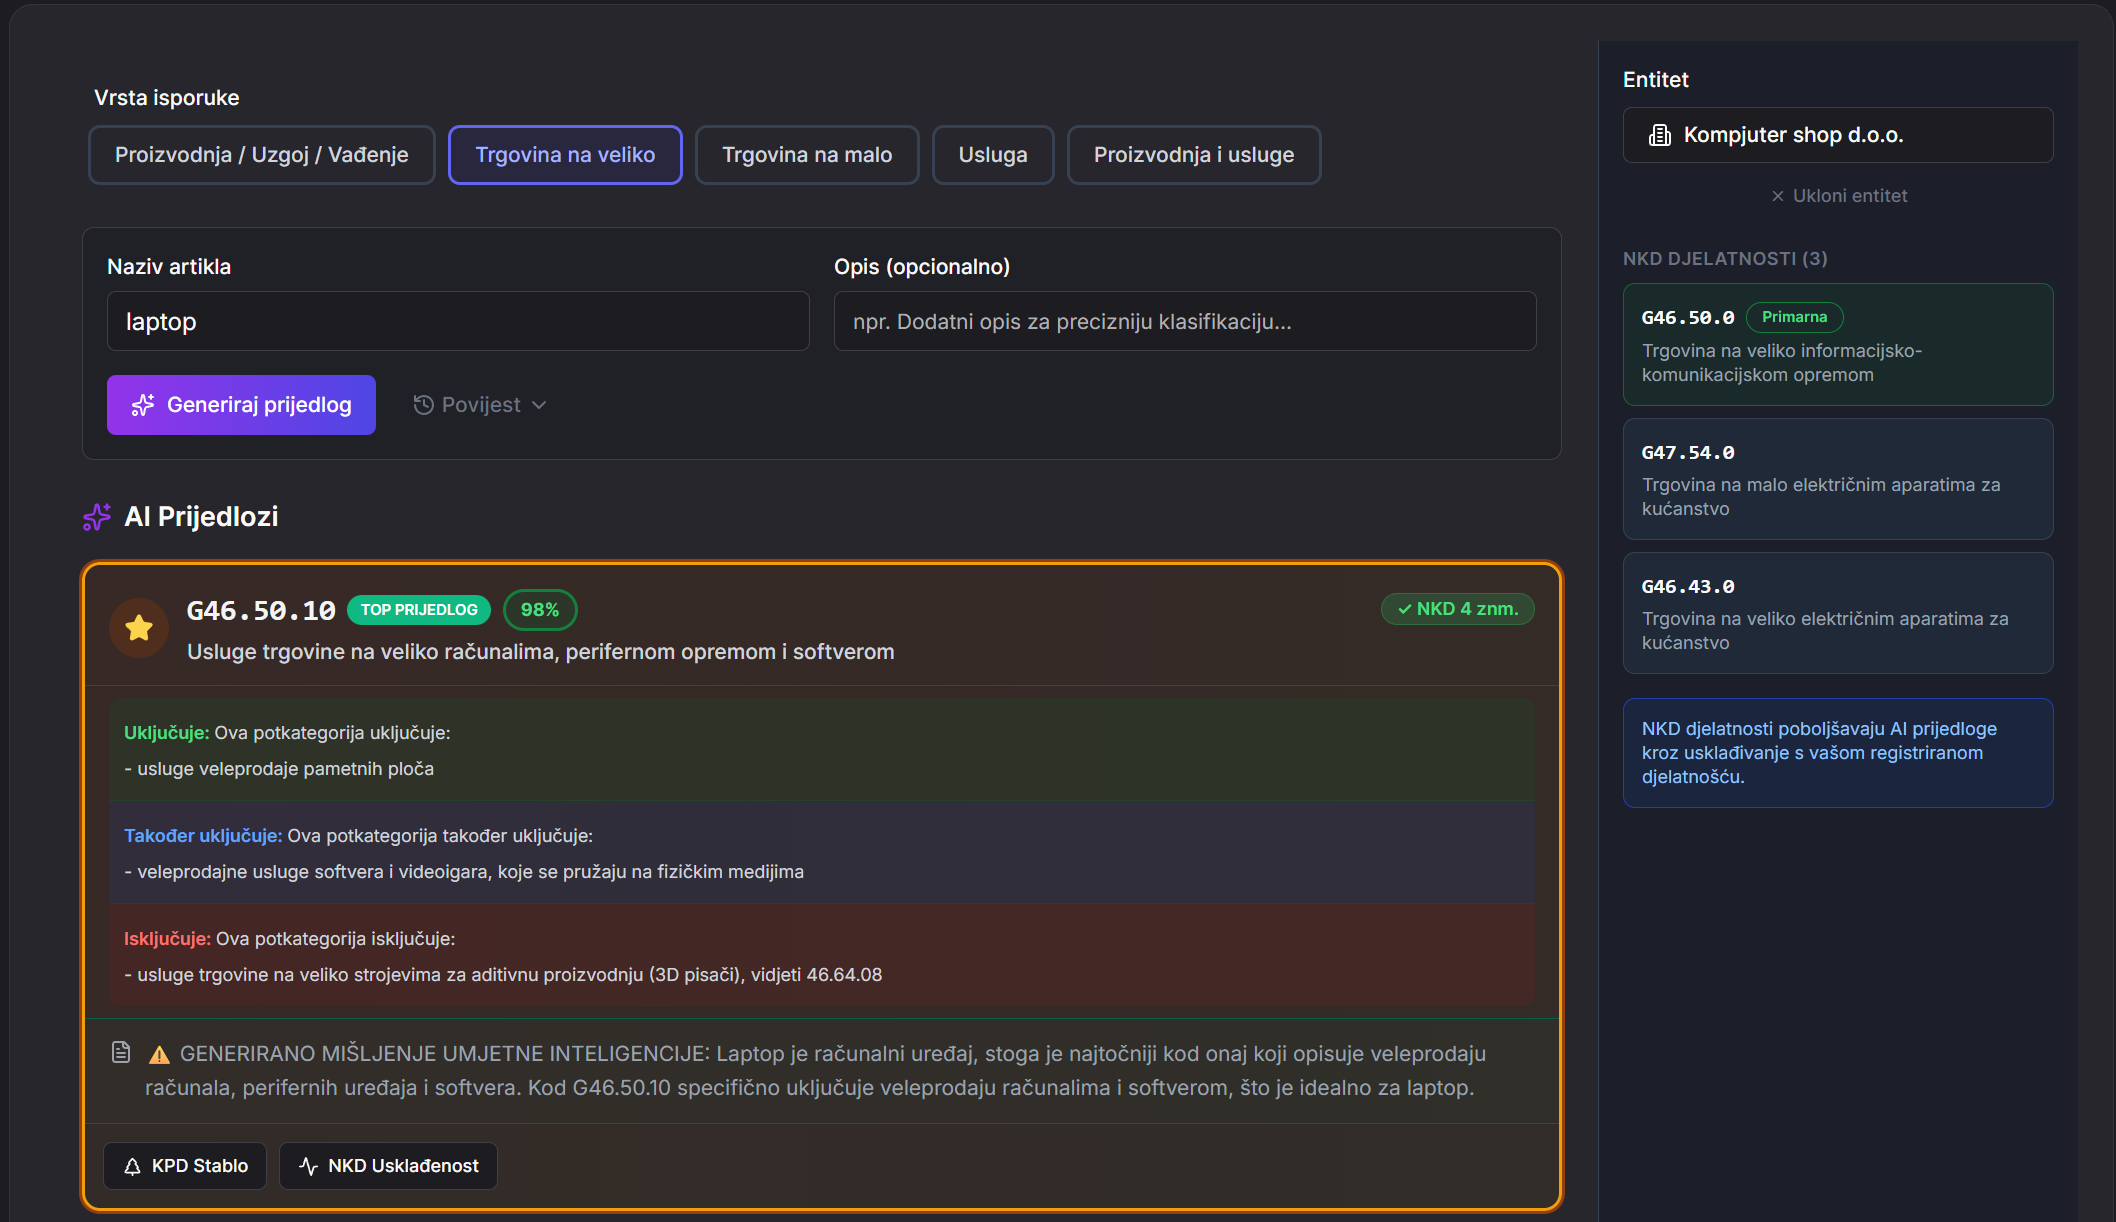Screen dimensions: 2116x1222
Task: Click the document icon beside AI opinion text
Action: 121,1052
